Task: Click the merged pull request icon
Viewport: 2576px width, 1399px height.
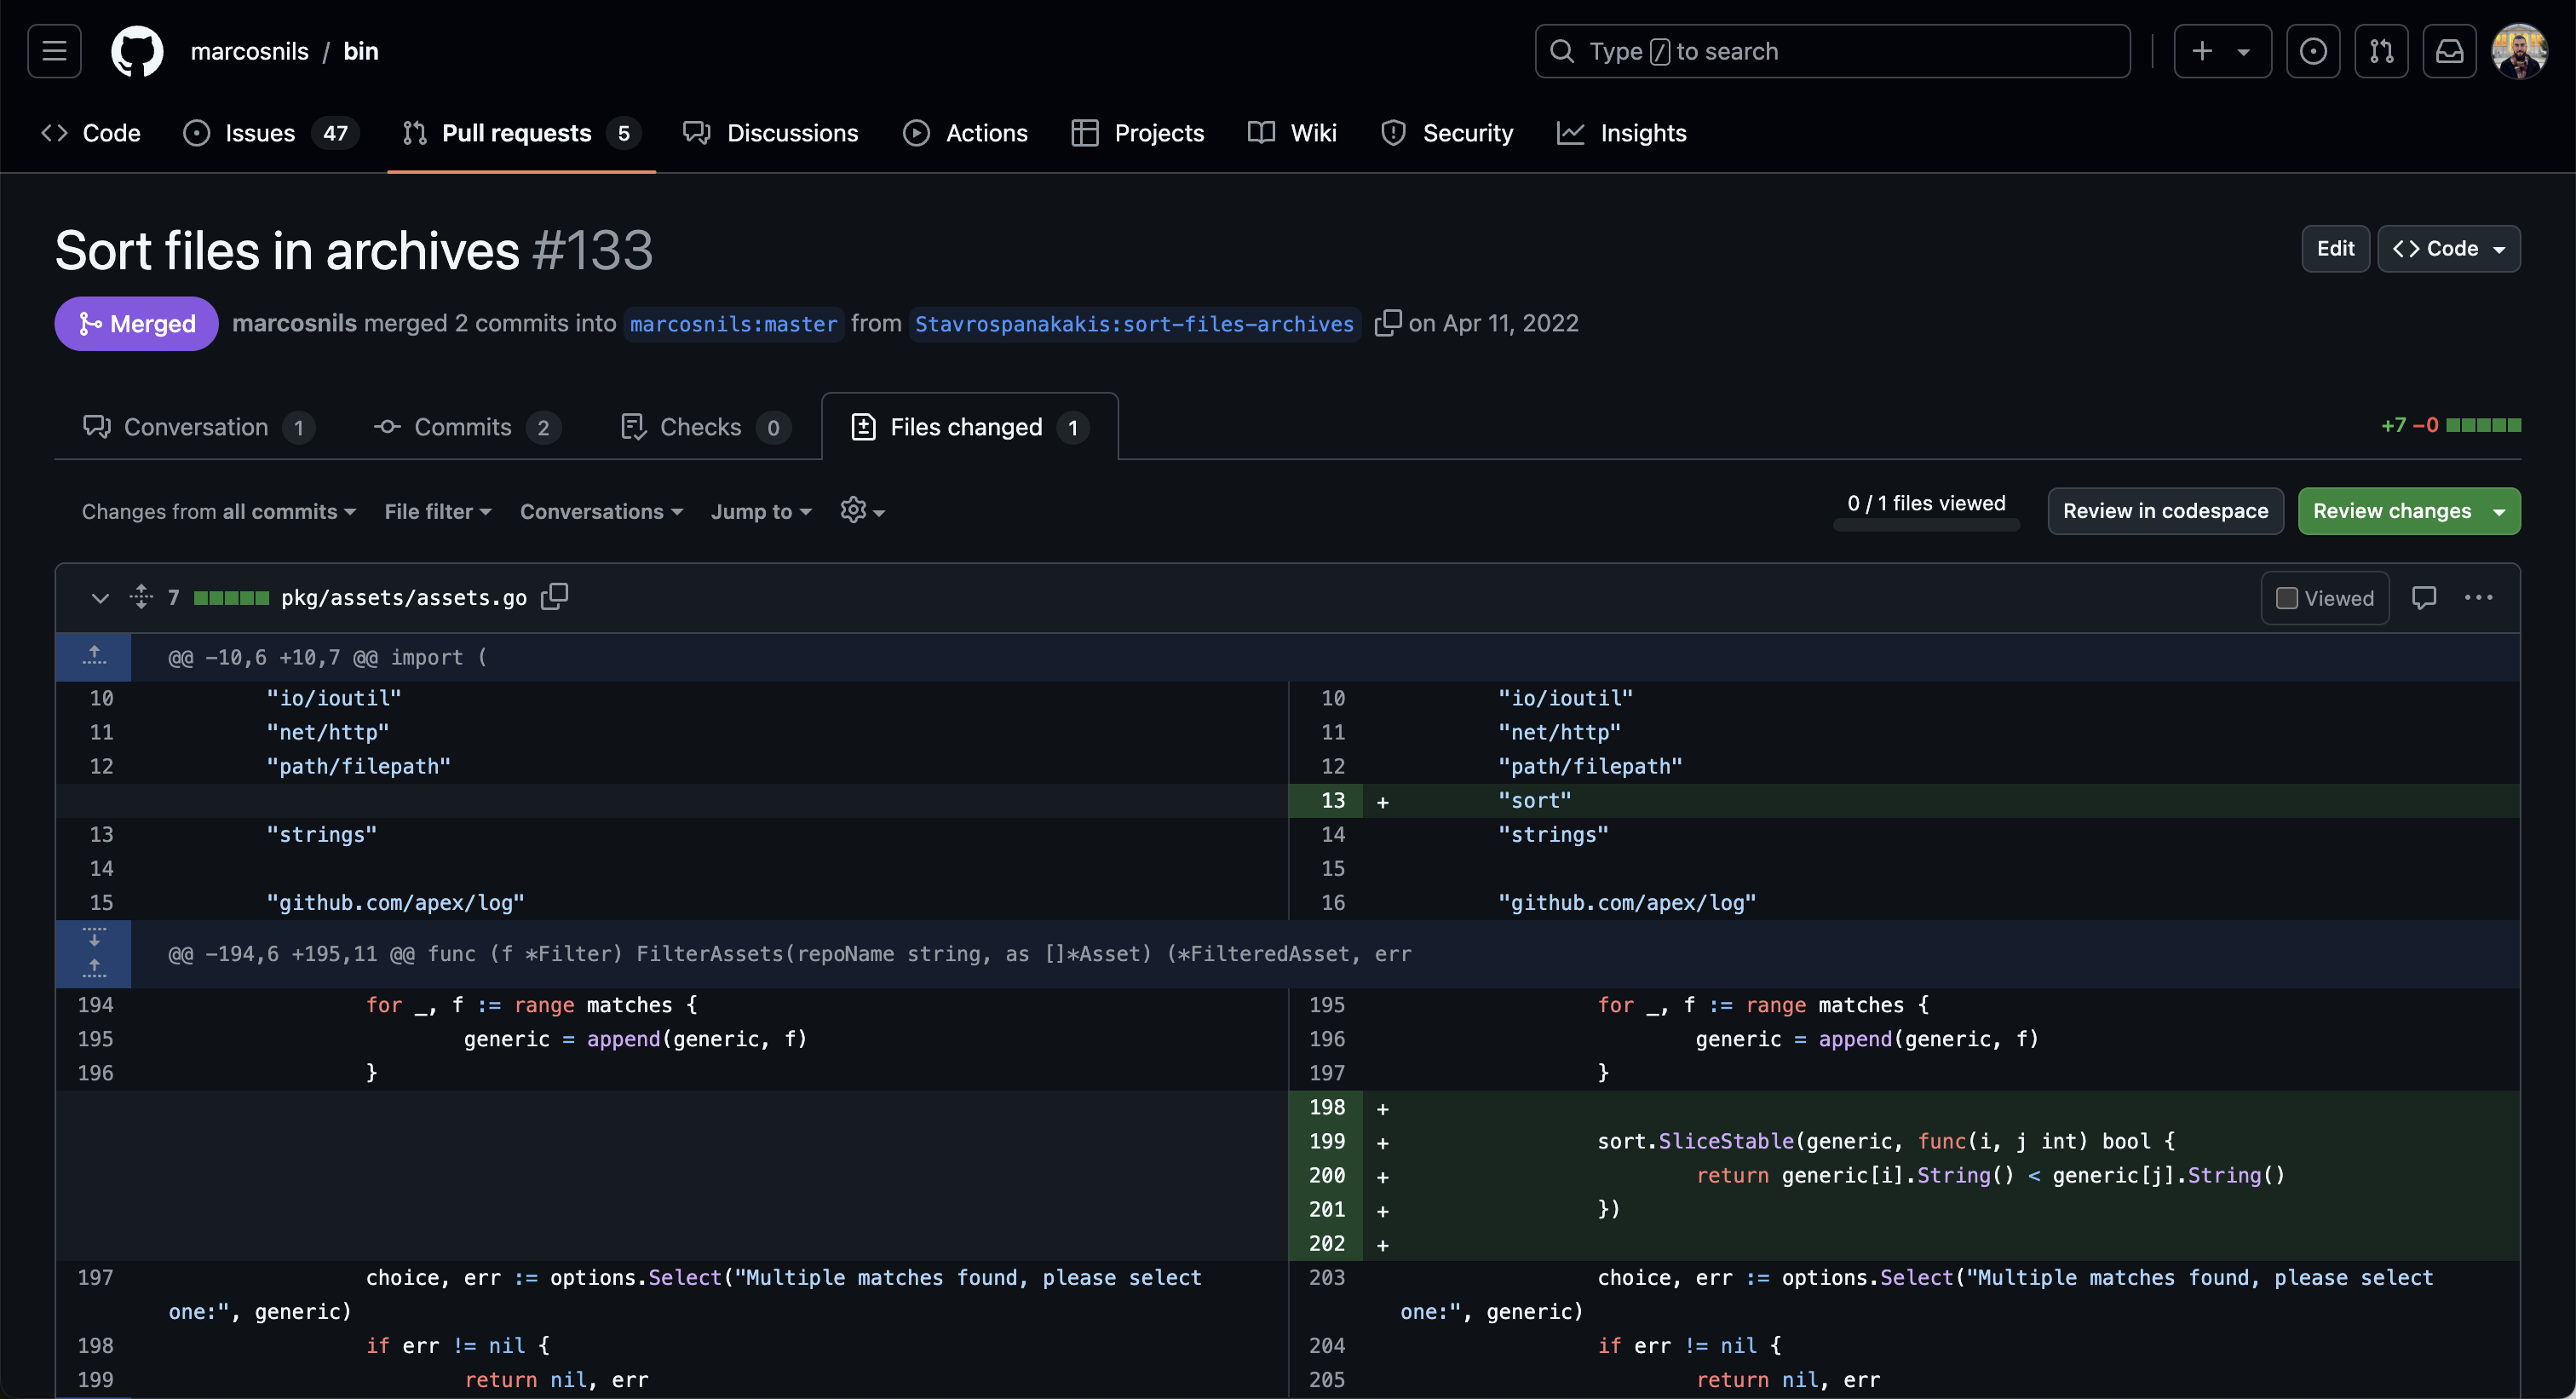Action: tap(86, 322)
